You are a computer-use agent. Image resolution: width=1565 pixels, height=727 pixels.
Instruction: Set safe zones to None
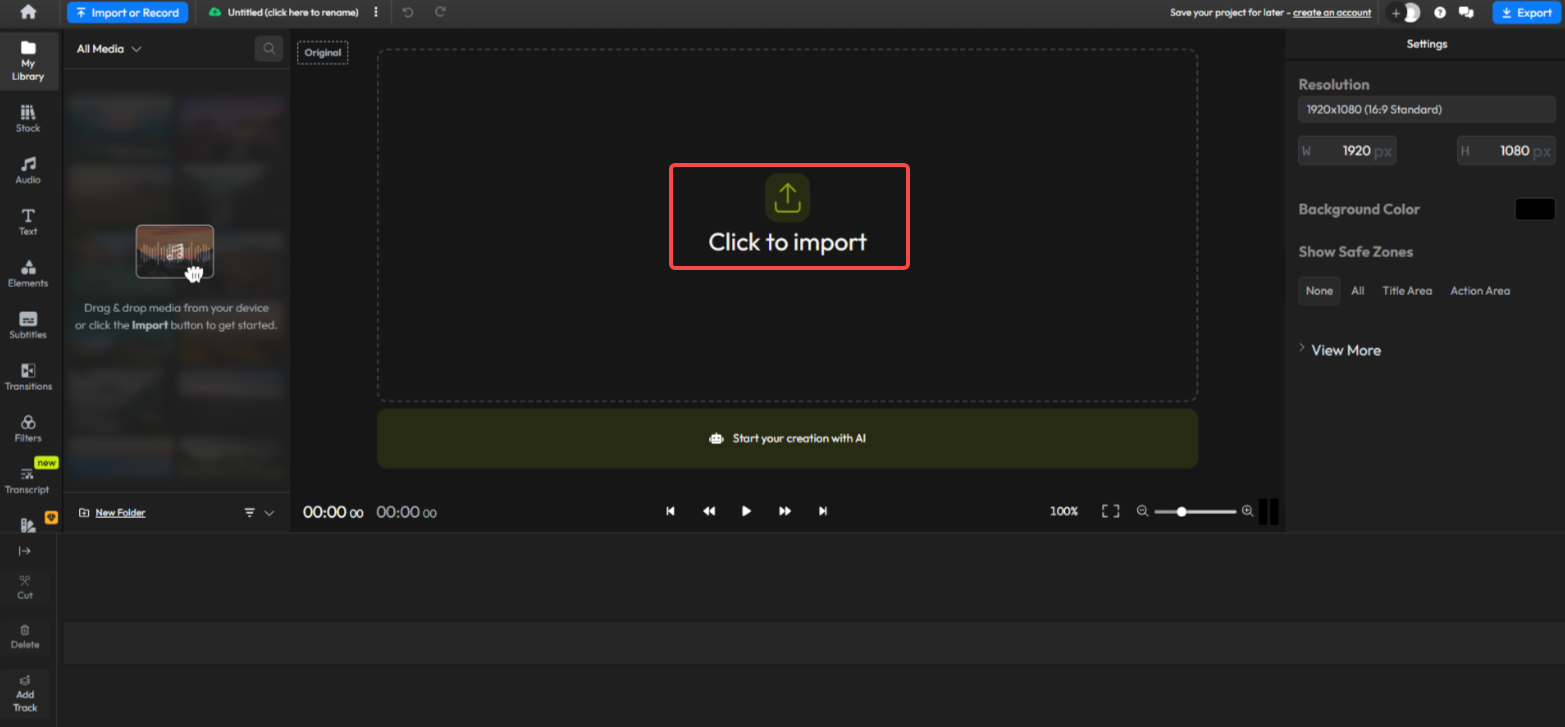1319,291
